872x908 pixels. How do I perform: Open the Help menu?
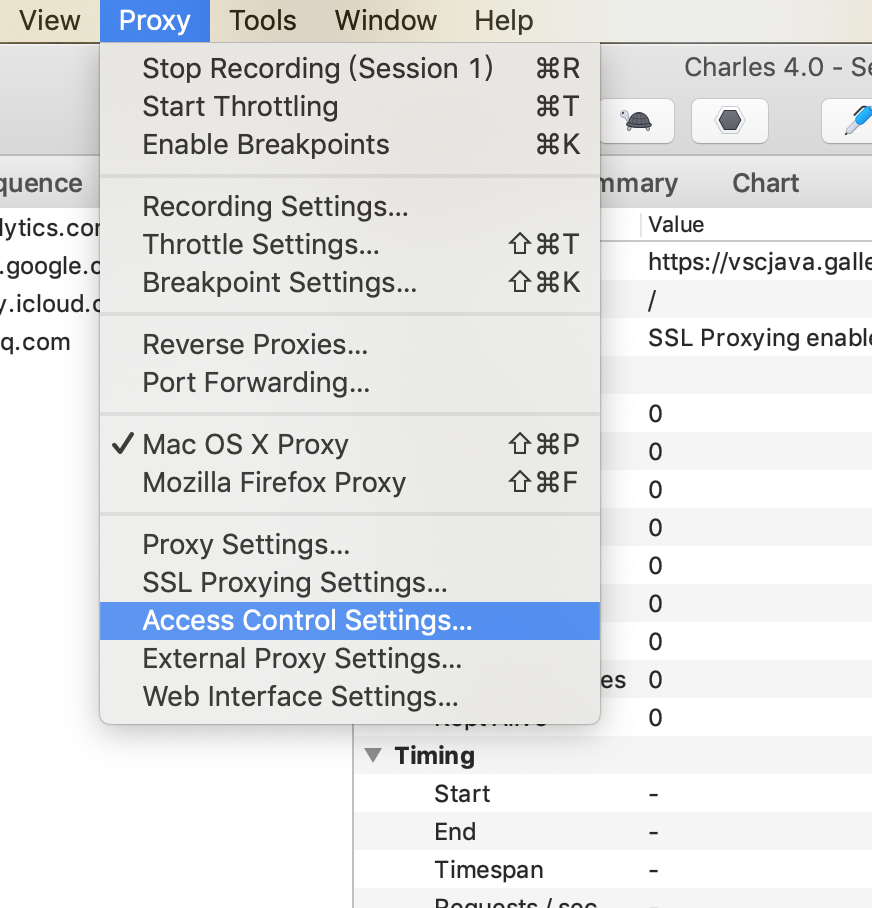coord(504,21)
